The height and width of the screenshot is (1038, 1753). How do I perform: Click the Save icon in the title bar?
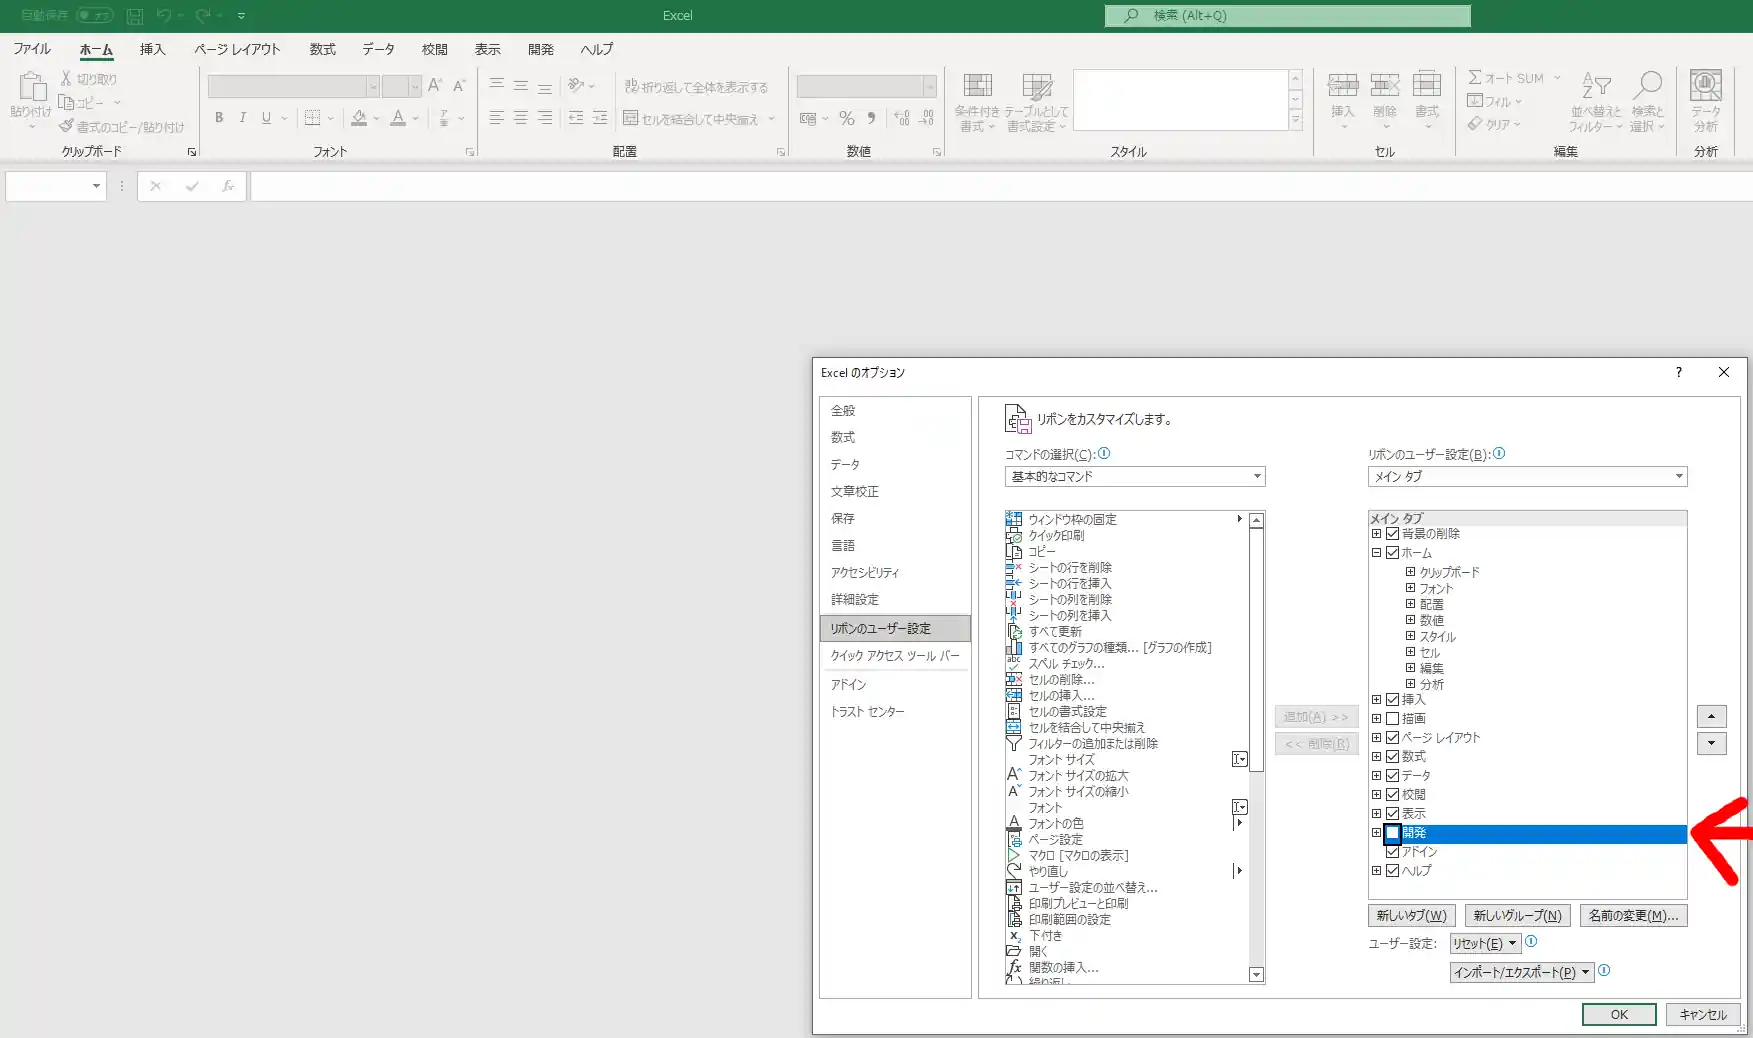point(135,16)
